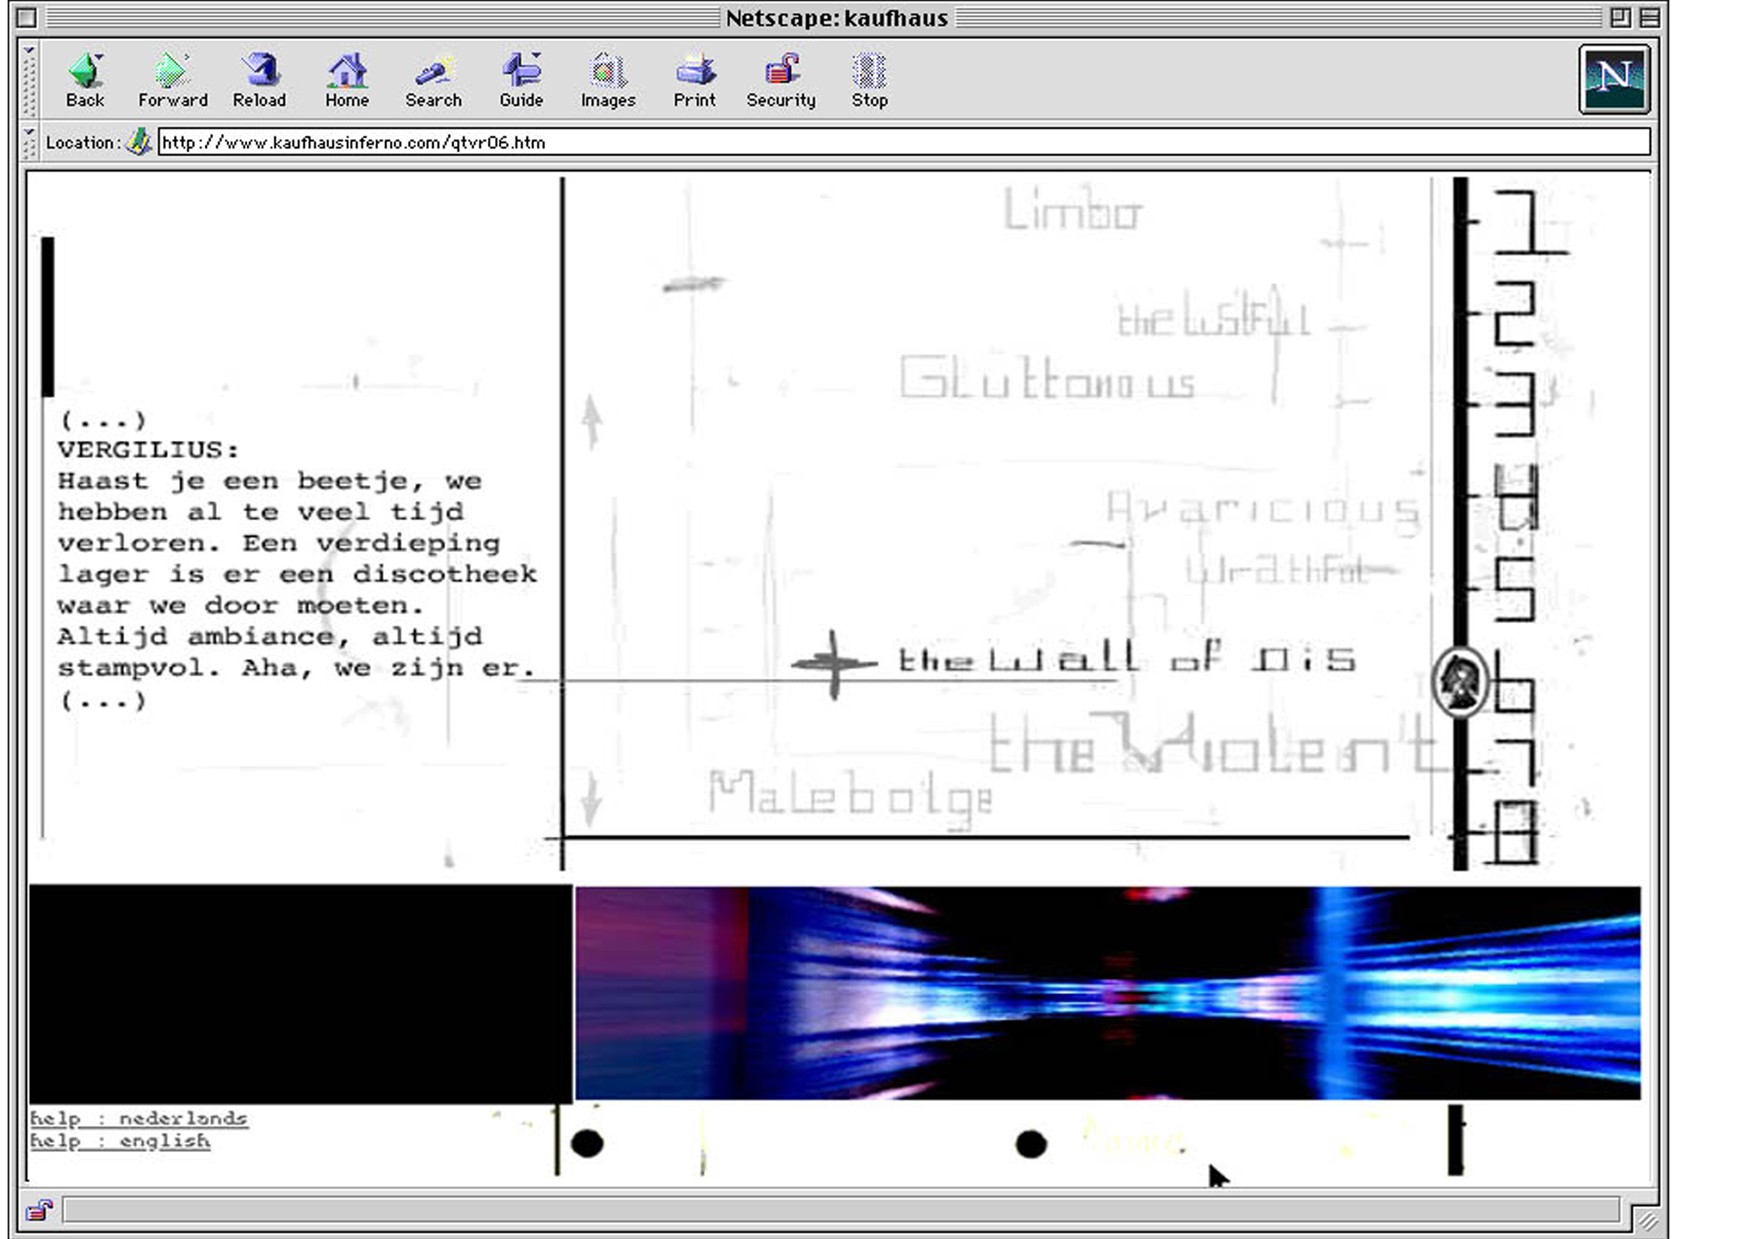Click the portrait marker on the level scale
1754x1239 pixels.
(1461, 681)
